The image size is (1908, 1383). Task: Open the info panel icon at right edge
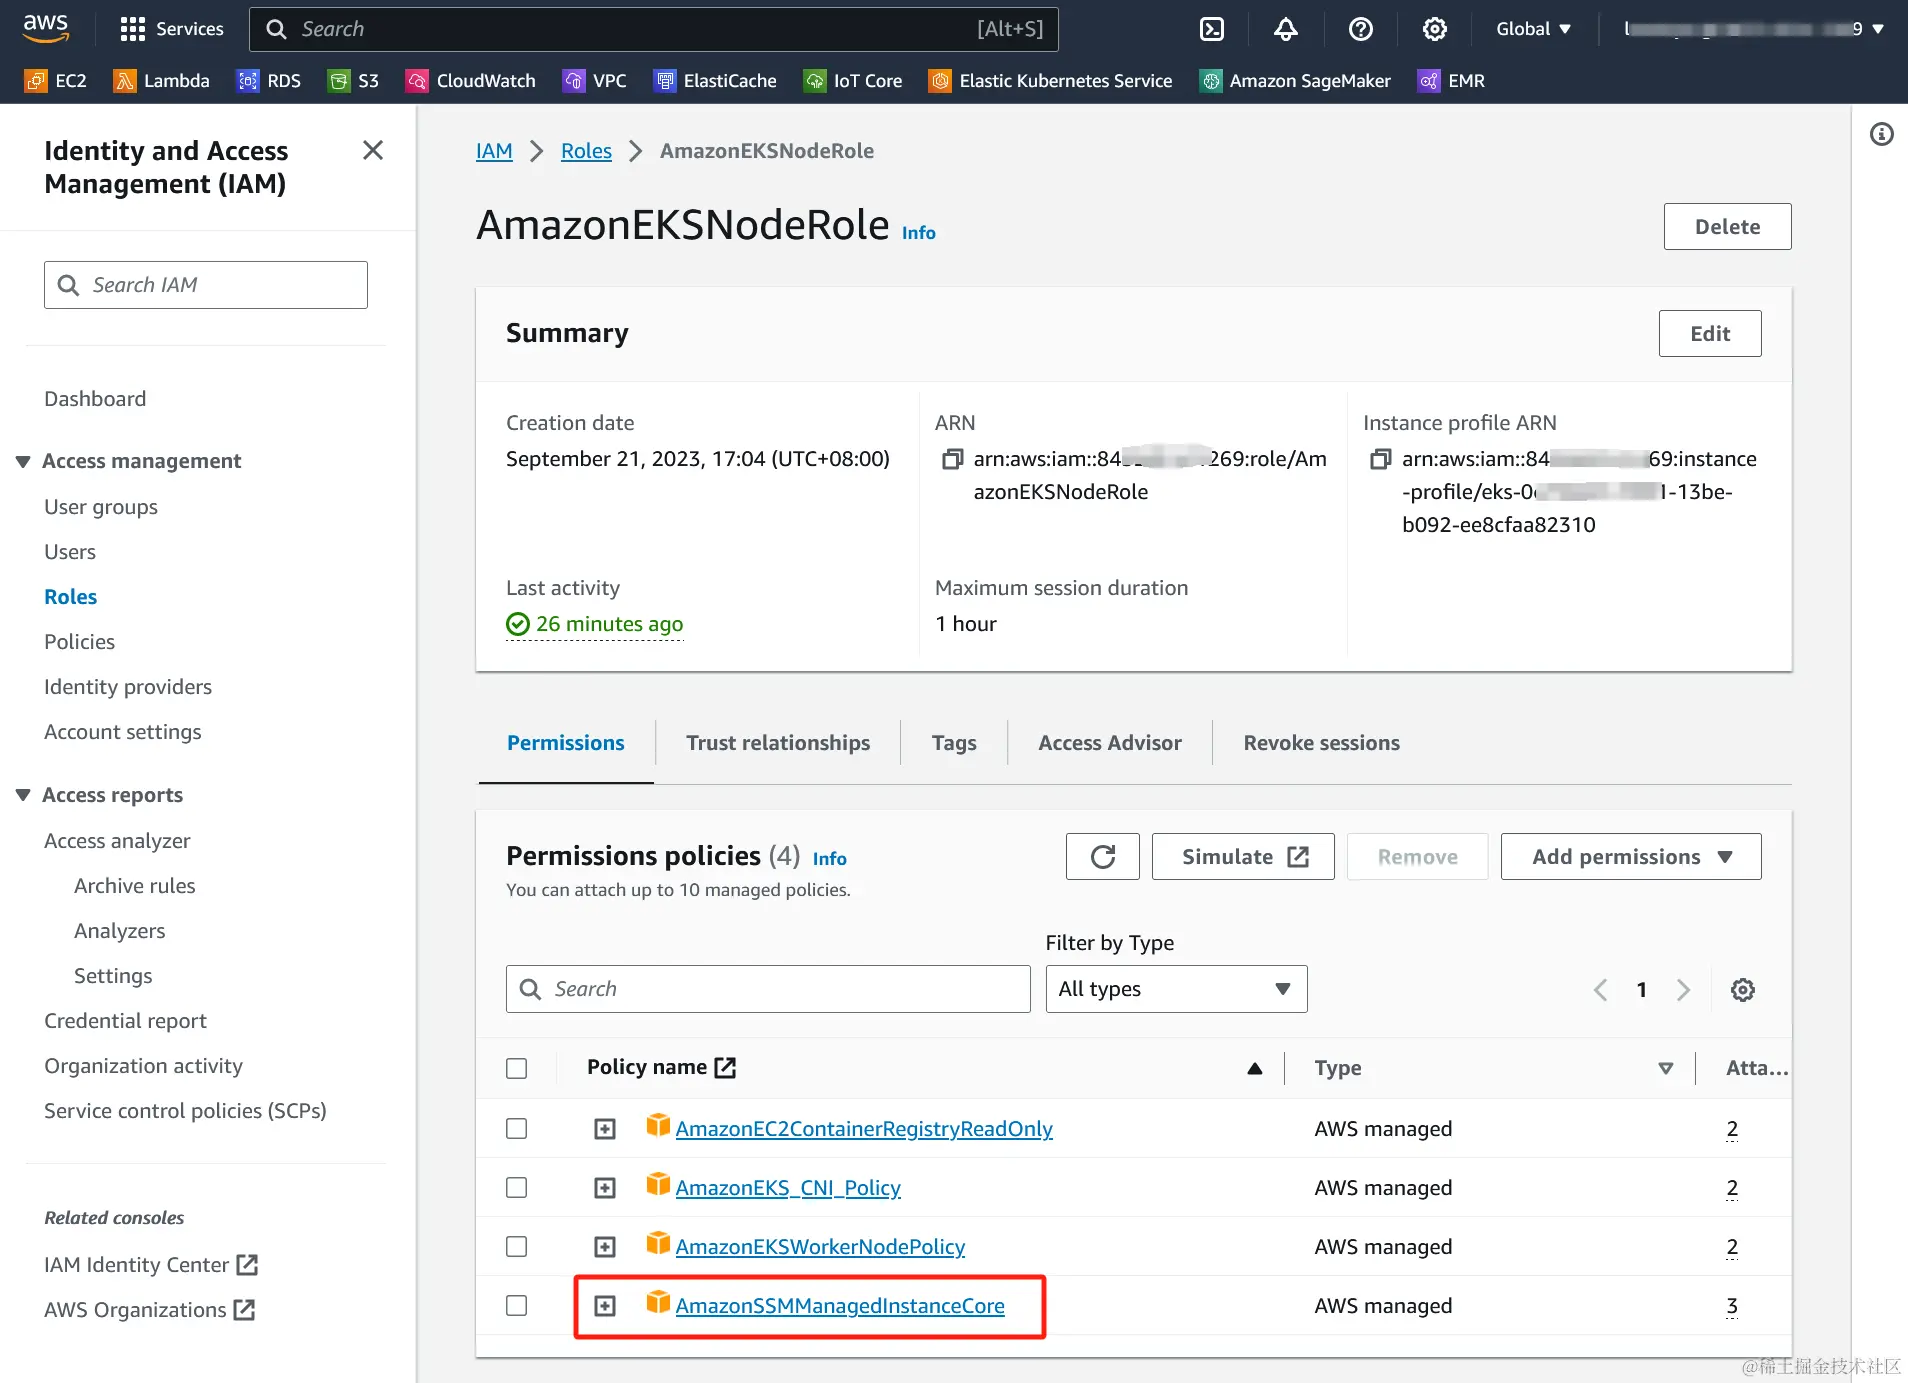pyautogui.click(x=1881, y=134)
